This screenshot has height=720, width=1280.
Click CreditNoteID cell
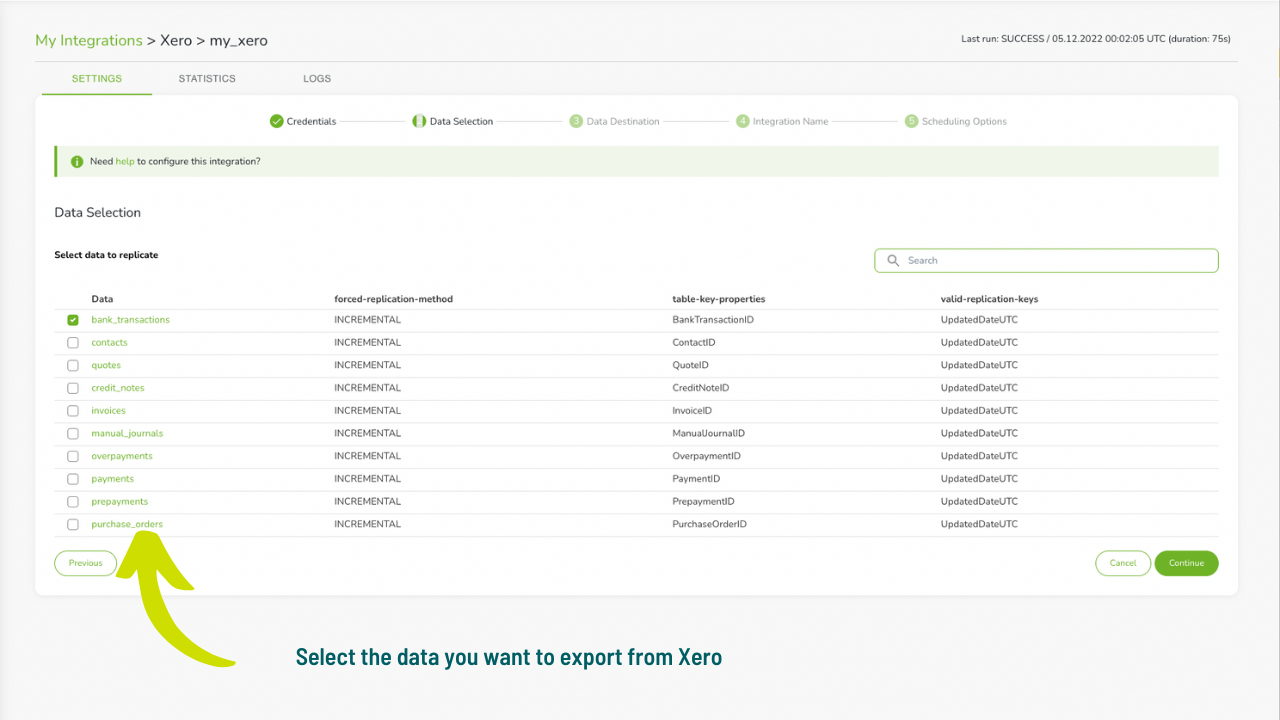pos(701,388)
